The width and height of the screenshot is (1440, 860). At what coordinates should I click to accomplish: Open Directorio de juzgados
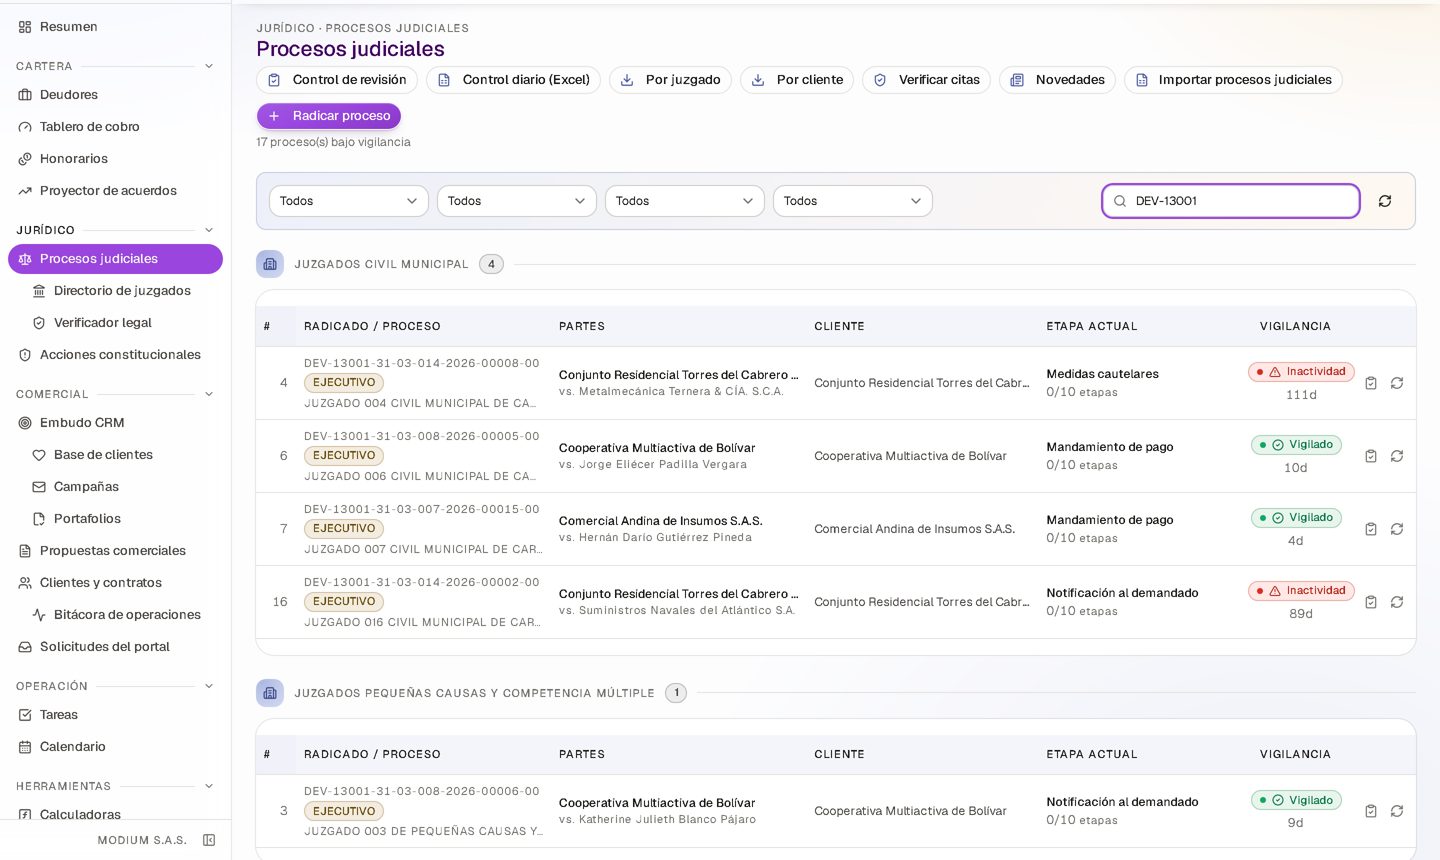(122, 291)
